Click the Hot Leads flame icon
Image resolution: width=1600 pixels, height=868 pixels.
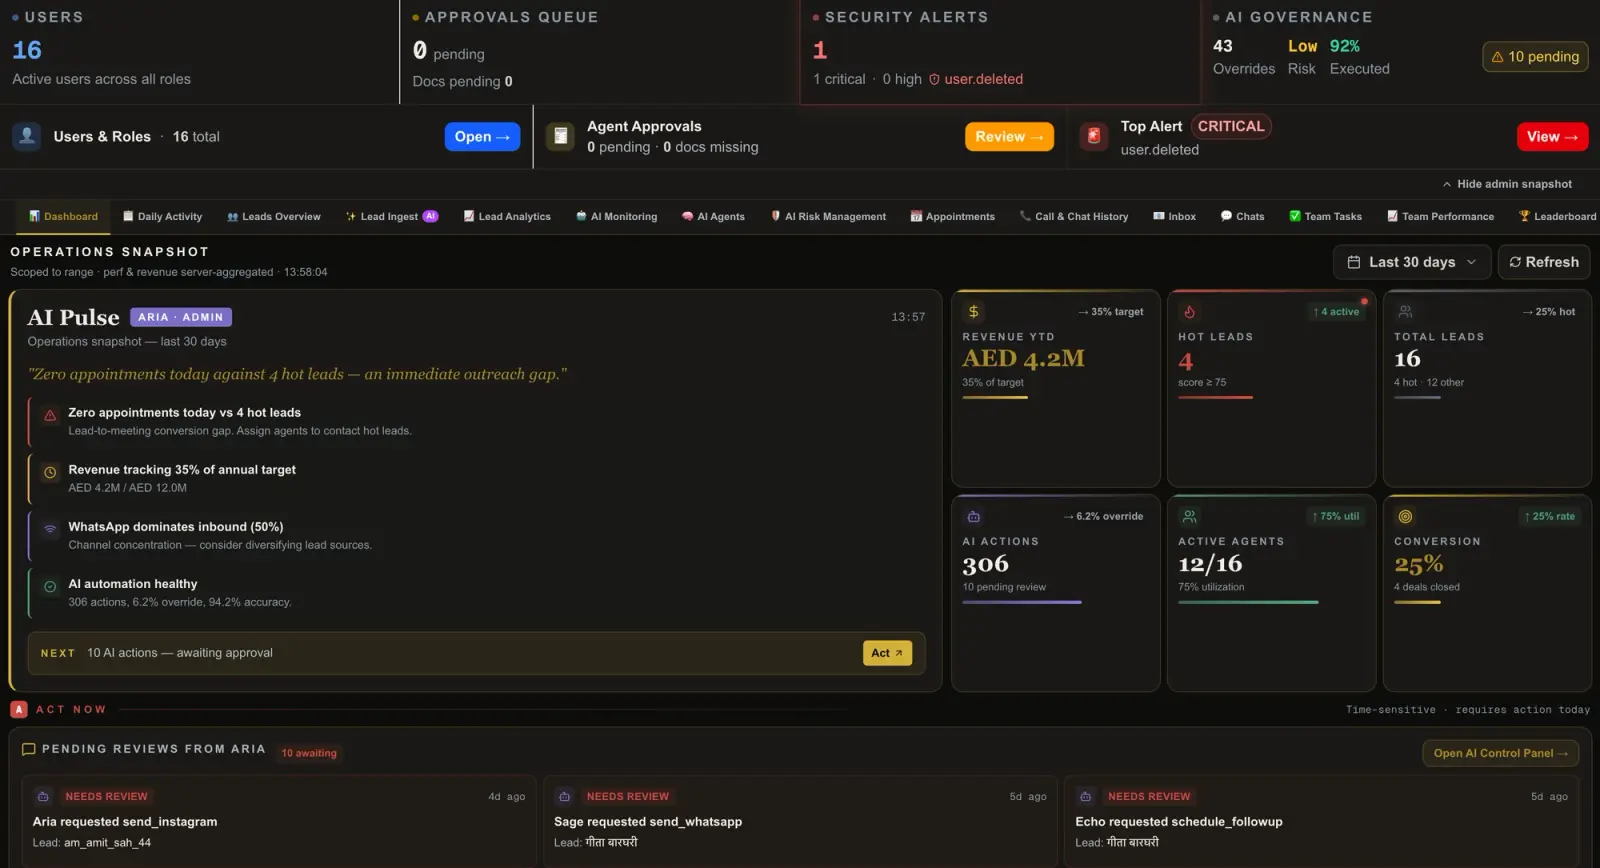coord(1189,312)
